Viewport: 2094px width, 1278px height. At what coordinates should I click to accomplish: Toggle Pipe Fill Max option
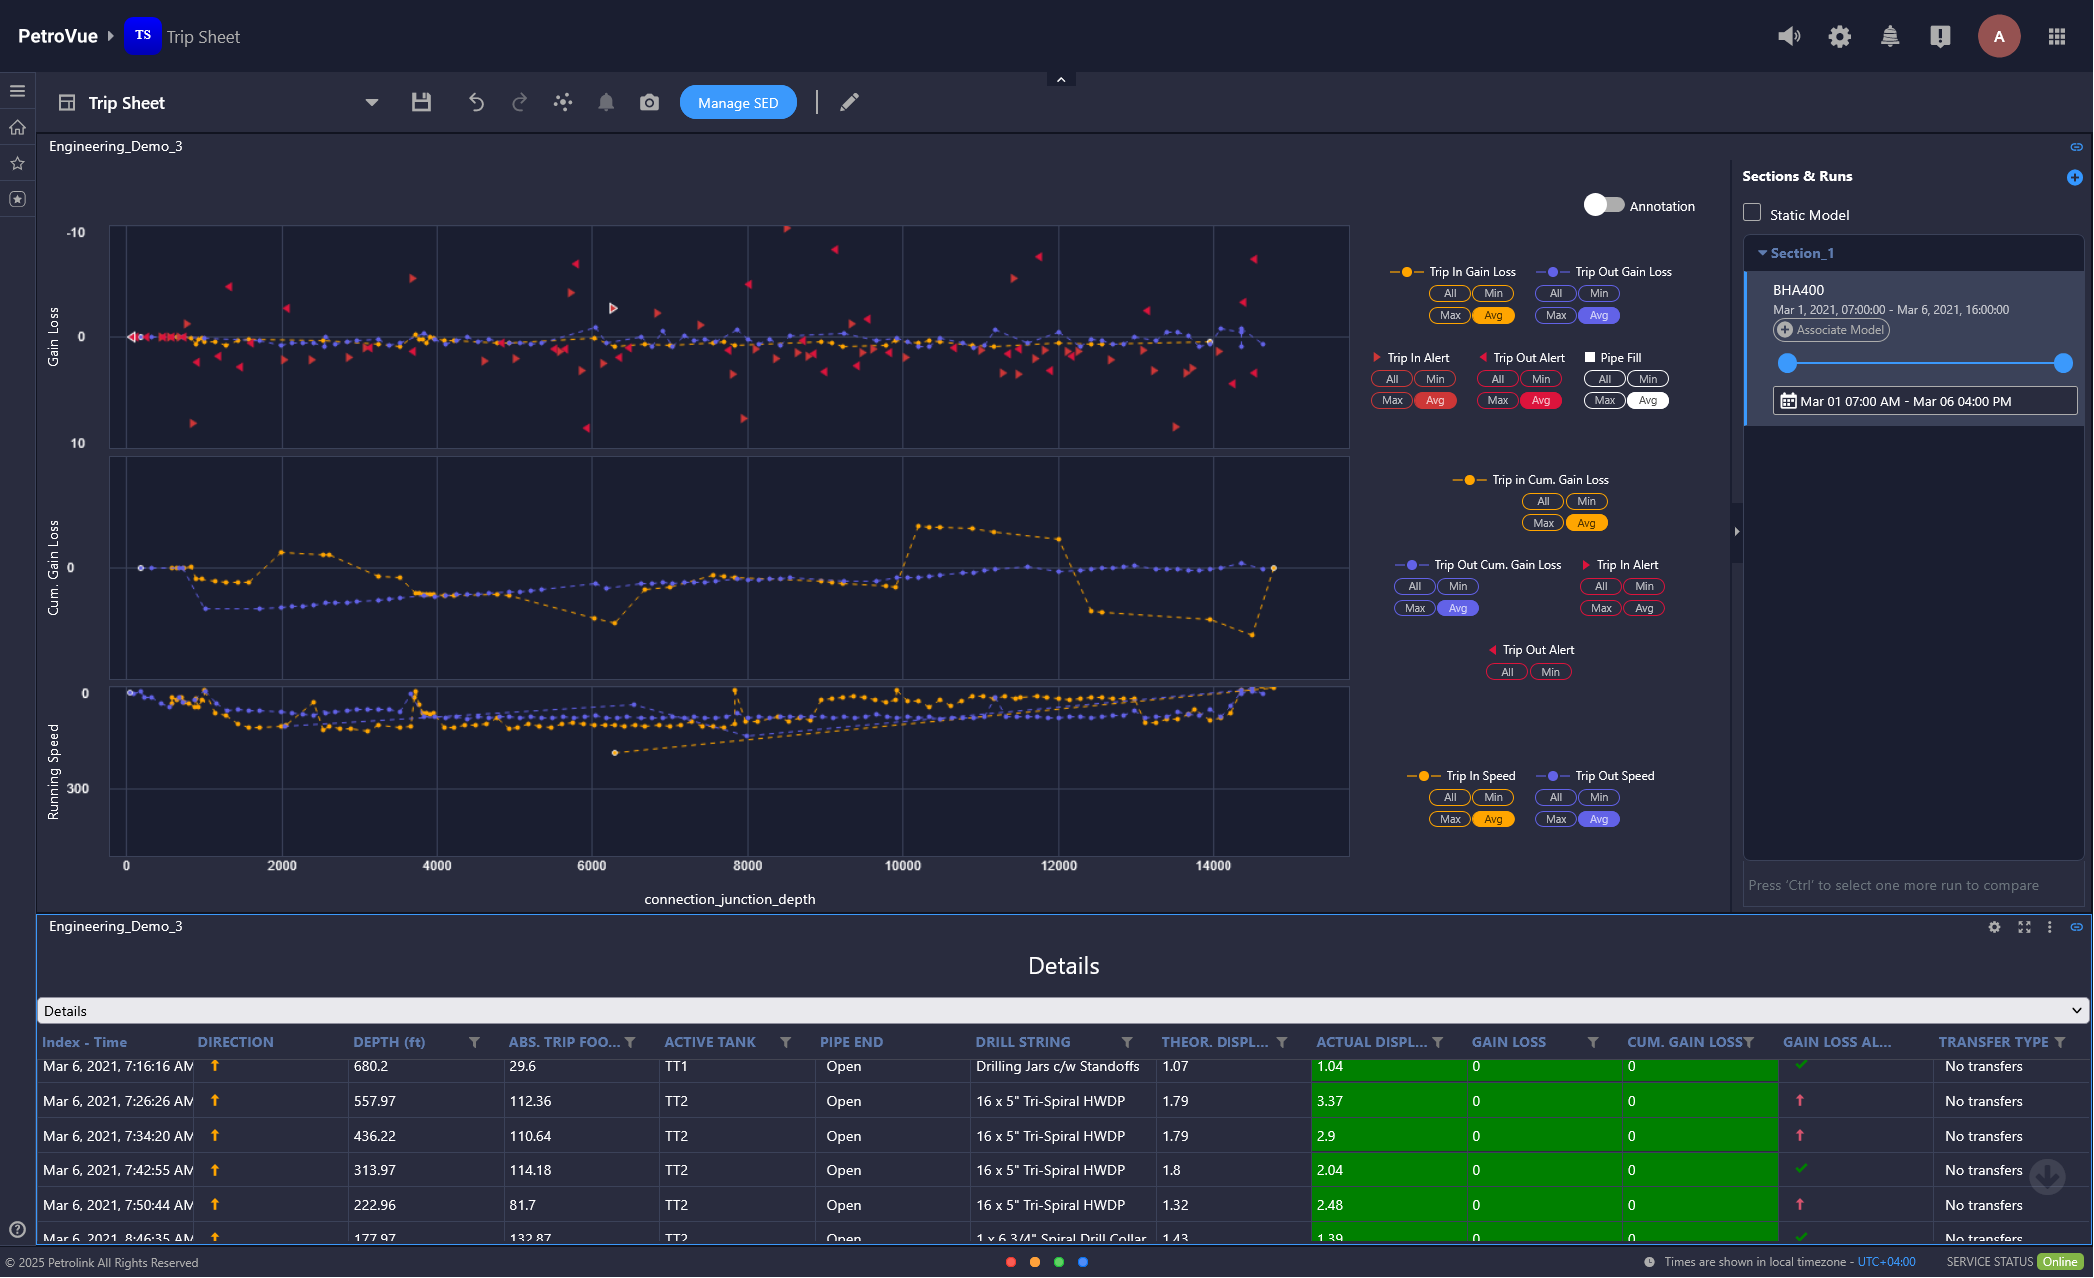point(1604,400)
